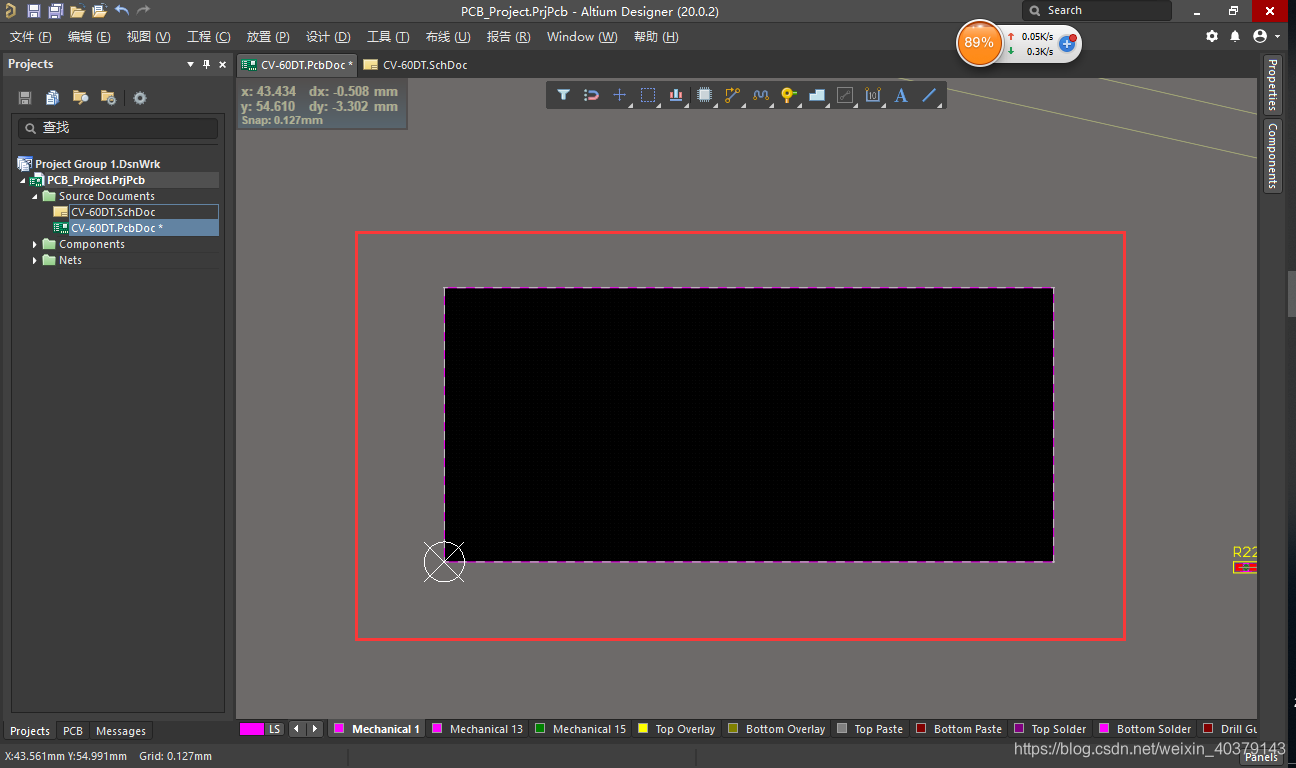
Task: Open a document via the open folder icon
Action: coord(77,11)
